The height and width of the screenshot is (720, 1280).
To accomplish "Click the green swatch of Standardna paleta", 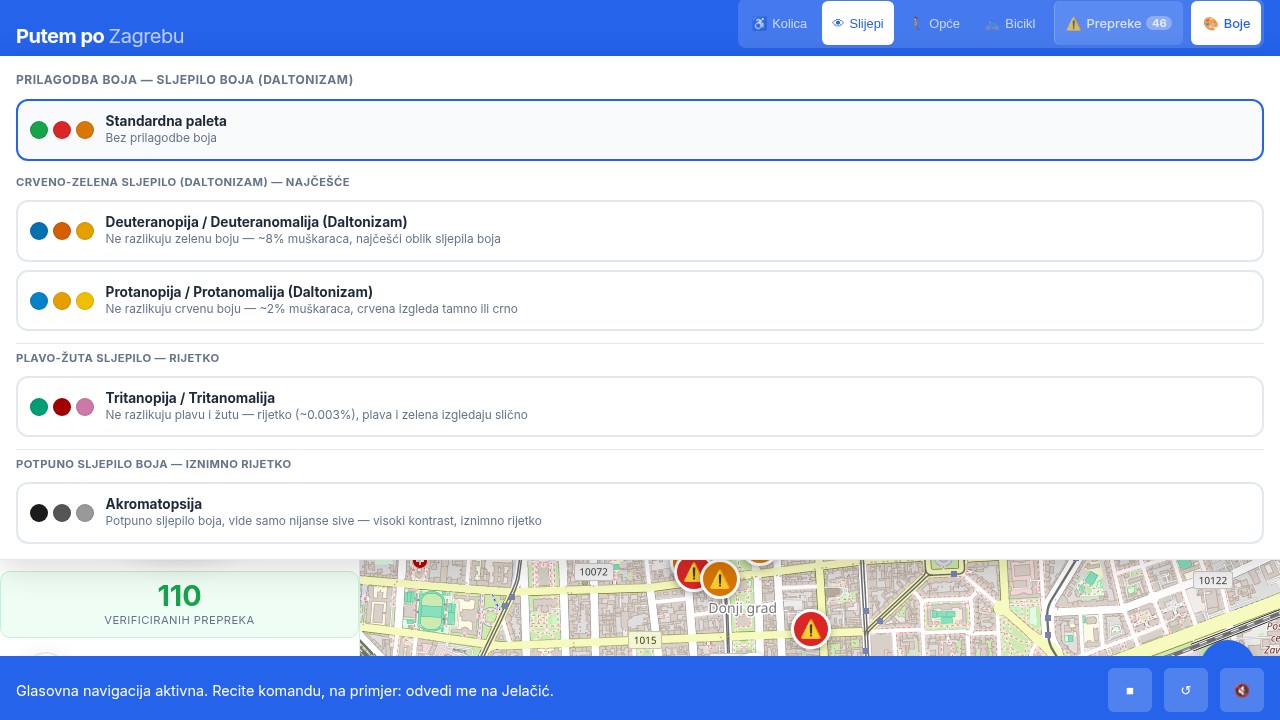I will pyautogui.click(x=39, y=130).
